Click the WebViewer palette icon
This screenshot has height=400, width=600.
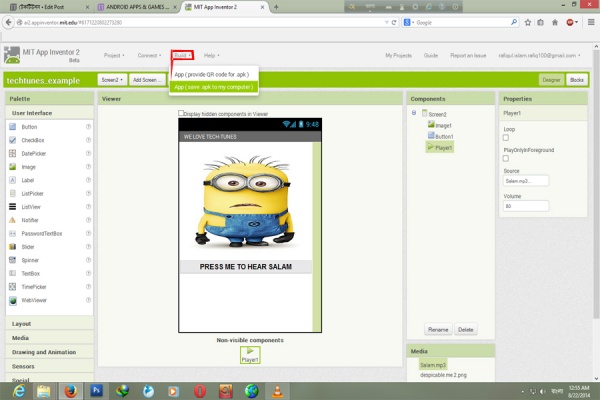(x=12, y=299)
